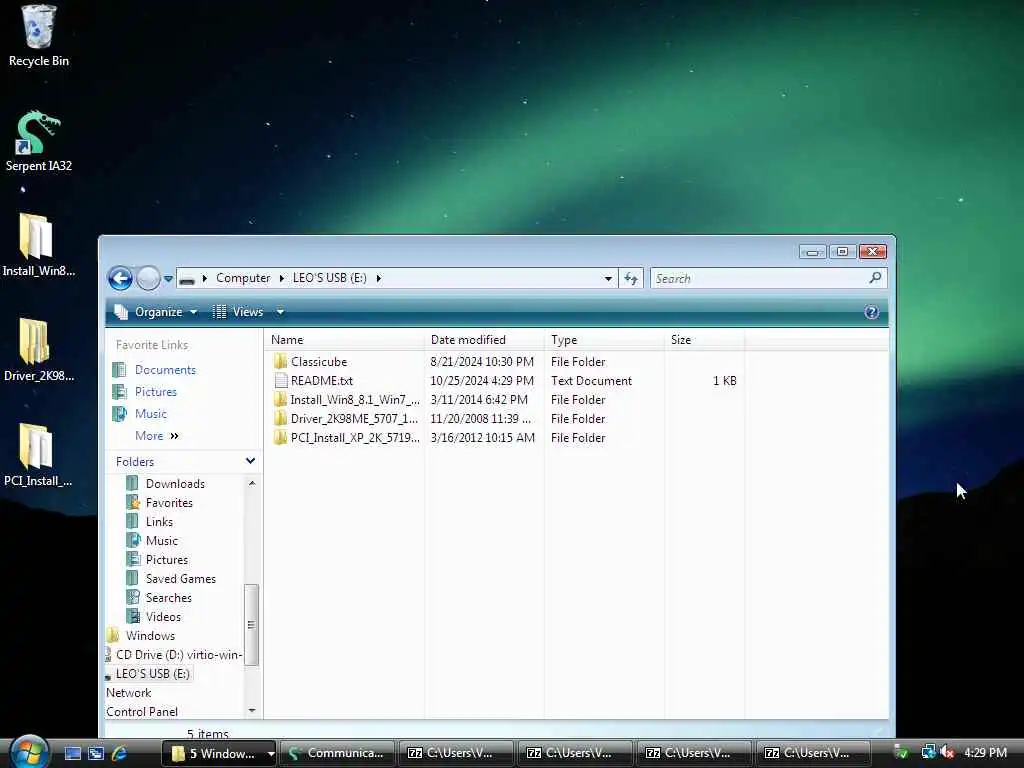Select the Serpent IA32 desktop shortcut
Screen dimensions: 1024x768
pos(39,142)
